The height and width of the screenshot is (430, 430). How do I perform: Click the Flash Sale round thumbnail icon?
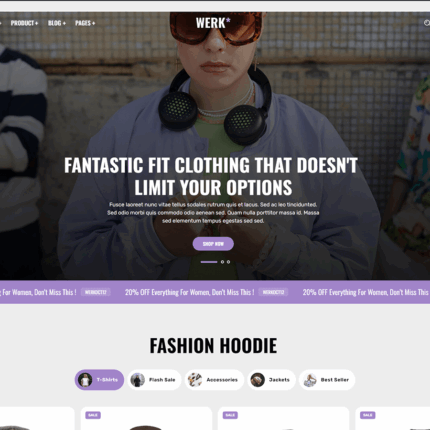tap(137, 380)
